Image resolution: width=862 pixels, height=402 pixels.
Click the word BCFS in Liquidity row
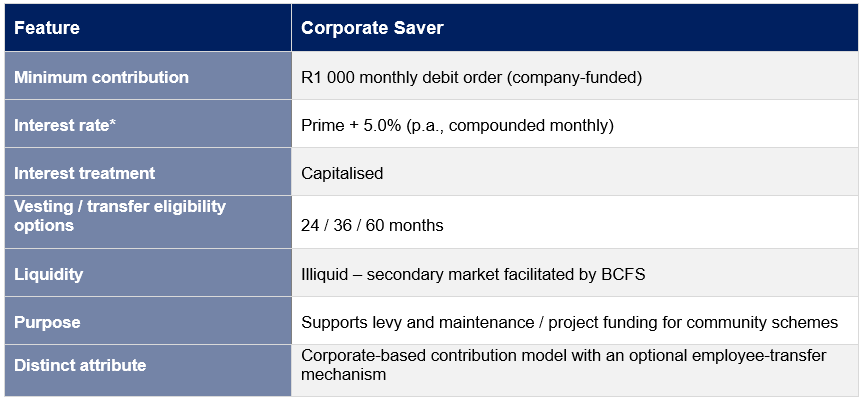click(x=624, y=274)
